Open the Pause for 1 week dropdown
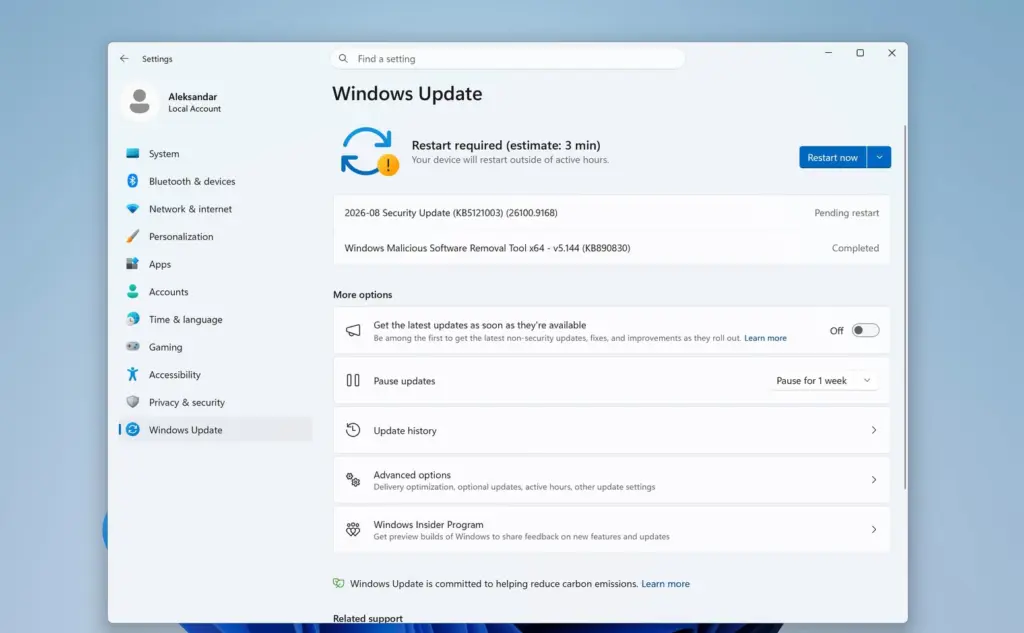1024x633 pixels. tap(824, 380)
